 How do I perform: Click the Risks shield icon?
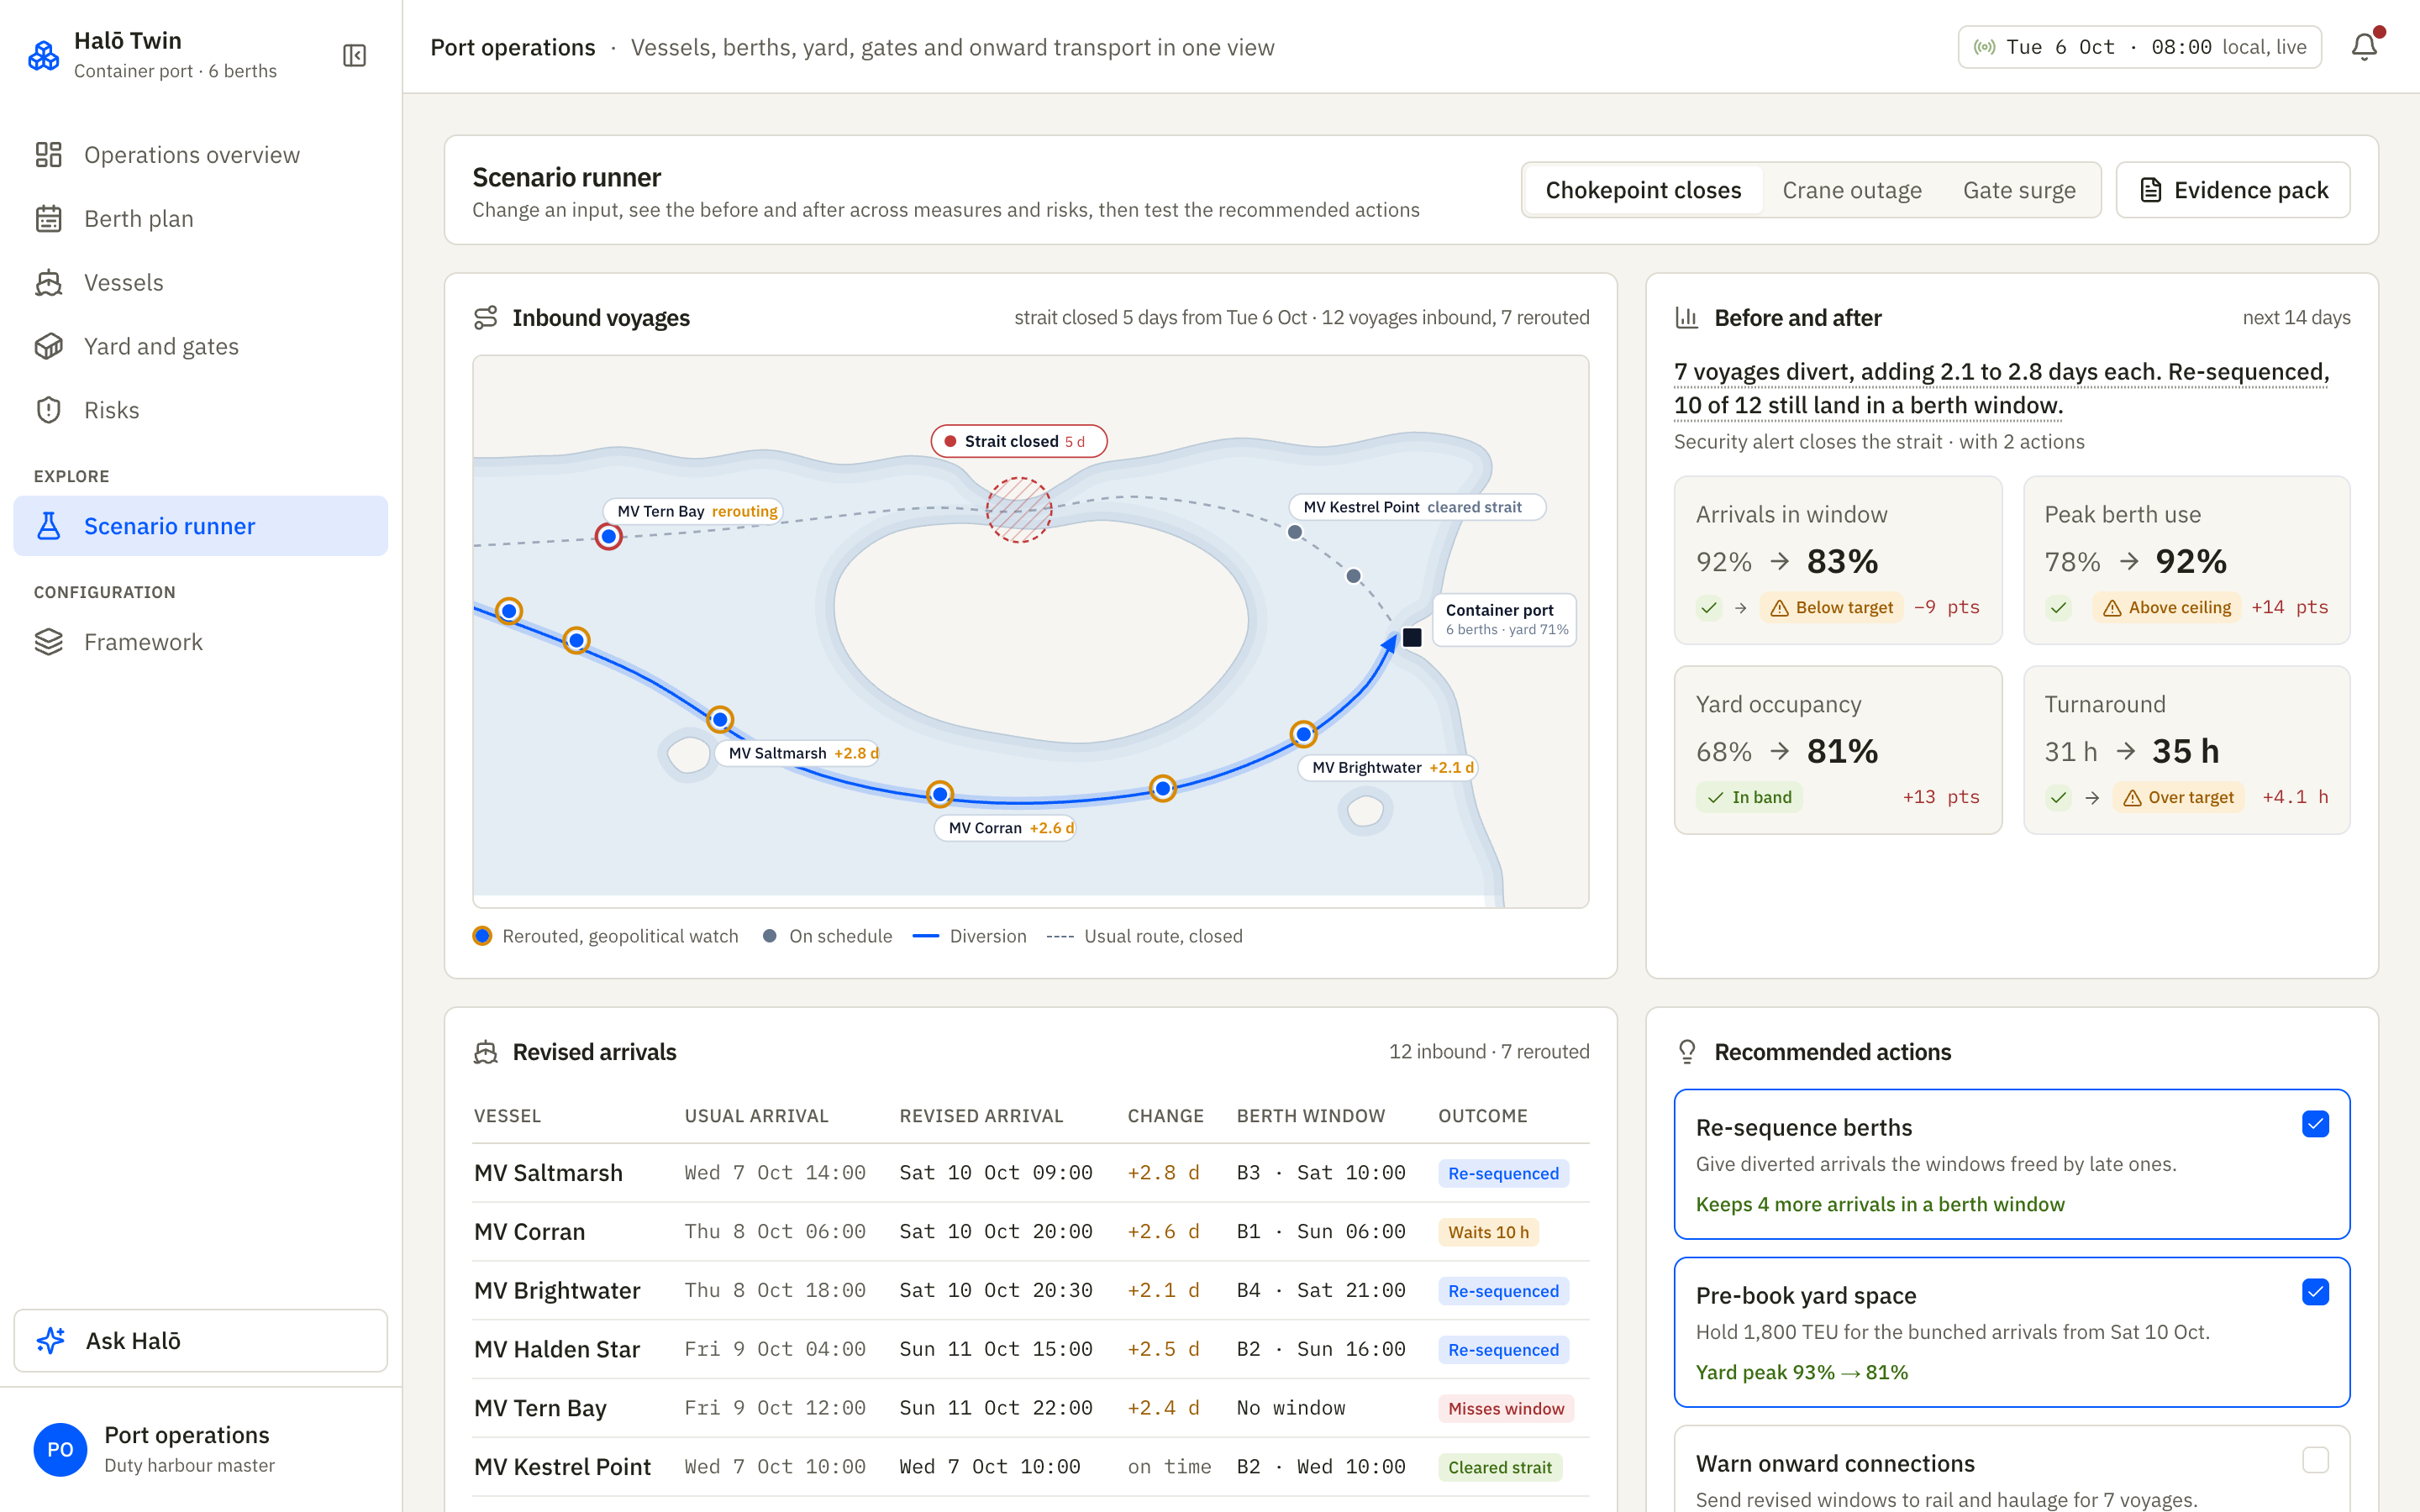click(48, 410)
